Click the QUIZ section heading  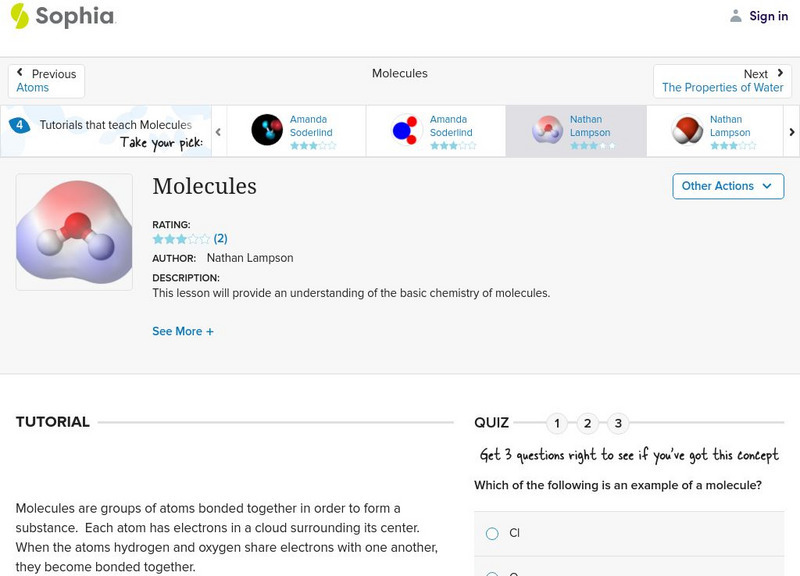[492, 422]
